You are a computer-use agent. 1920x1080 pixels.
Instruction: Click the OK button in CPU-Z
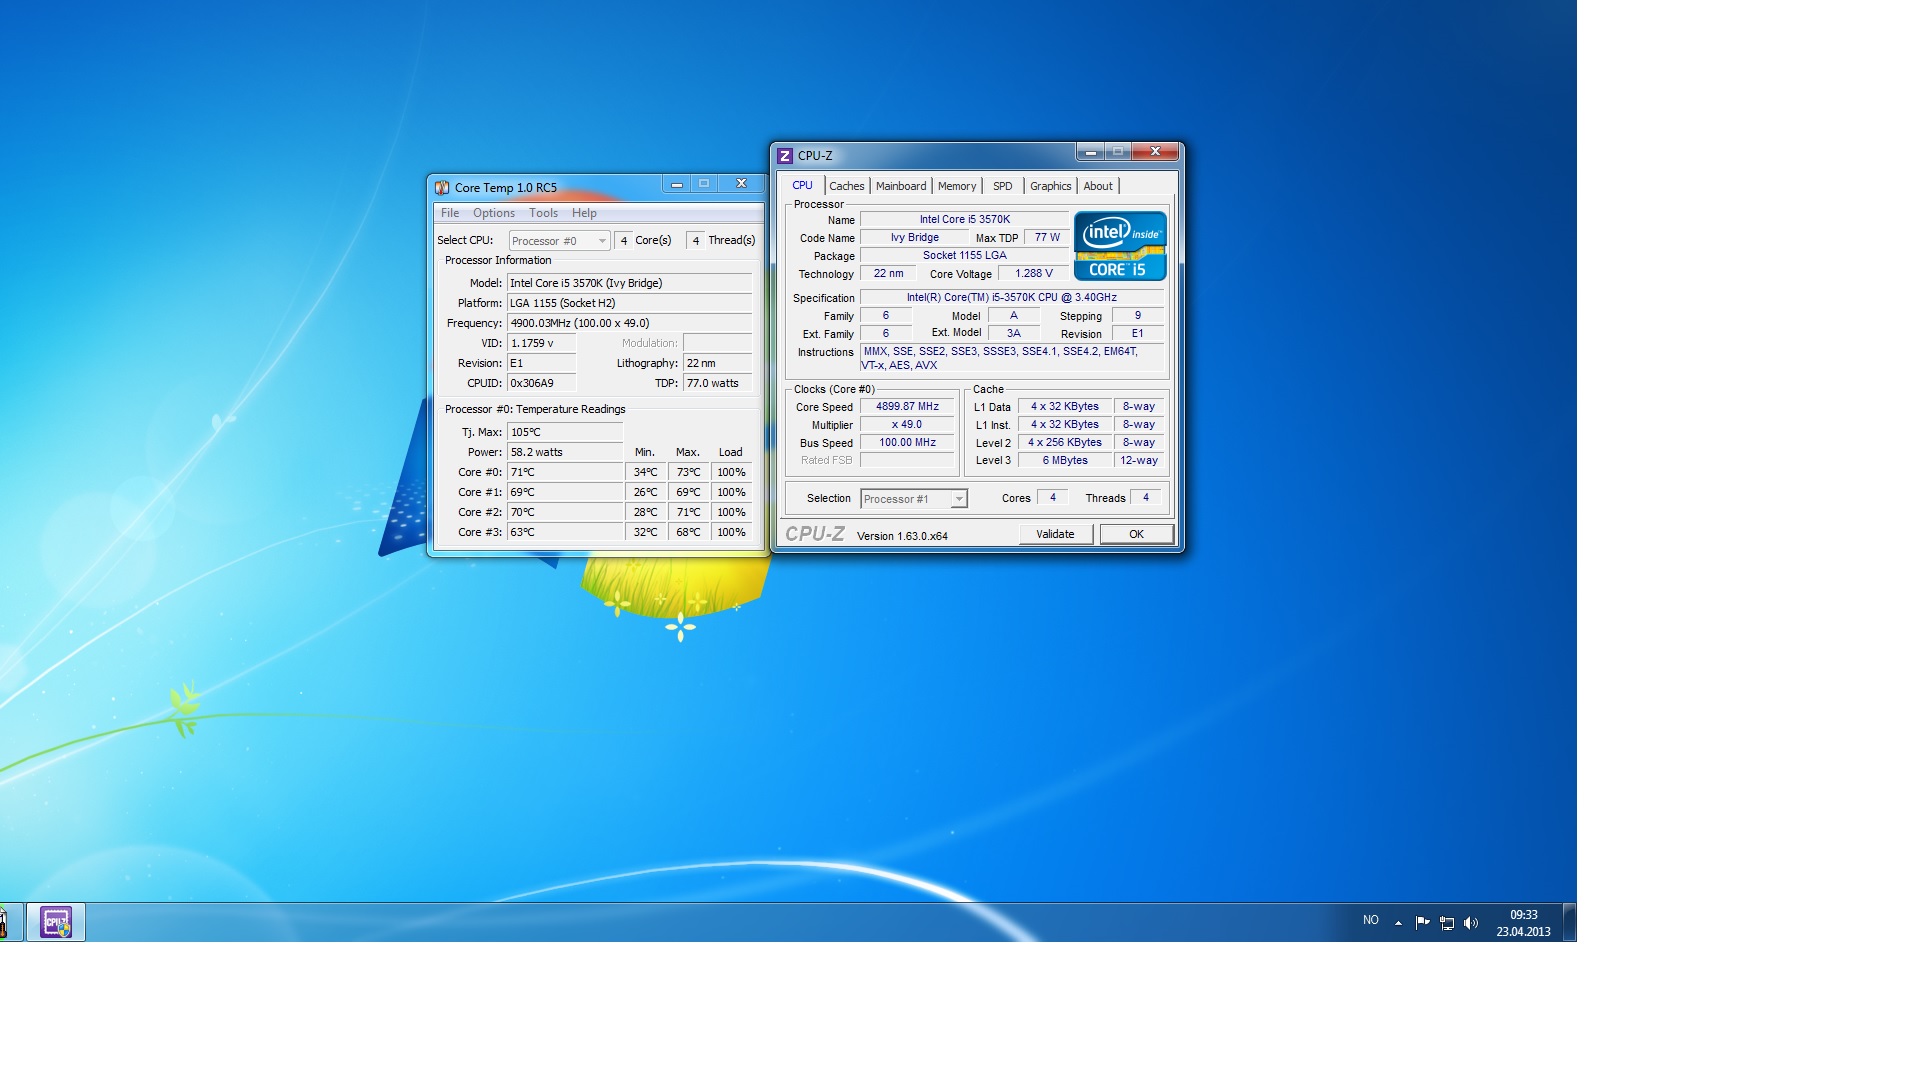[1136, 534]
